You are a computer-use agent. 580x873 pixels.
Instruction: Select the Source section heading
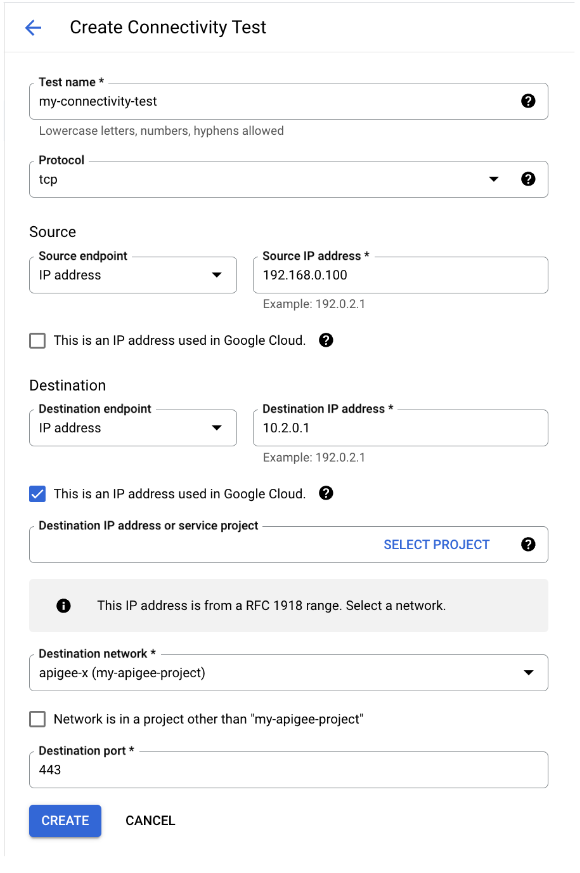52,231
